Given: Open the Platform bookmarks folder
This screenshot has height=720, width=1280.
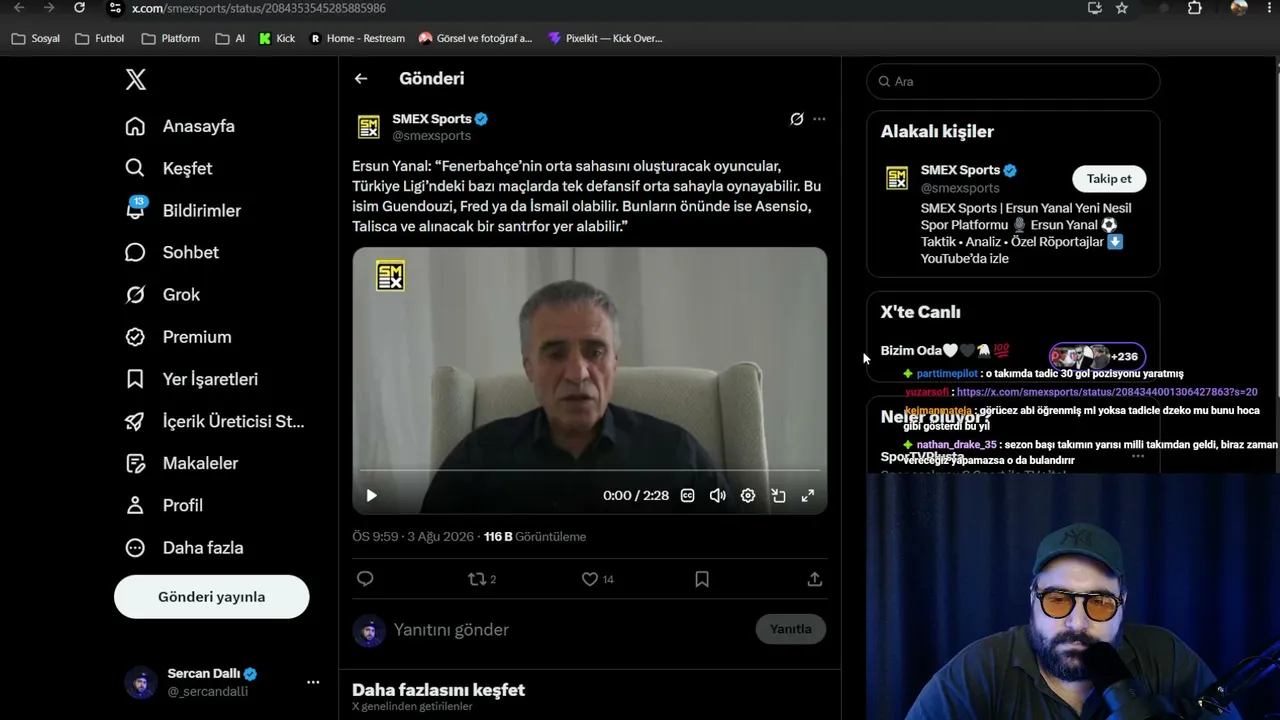Looking at the screenshot, I should (x=171, y=39).
